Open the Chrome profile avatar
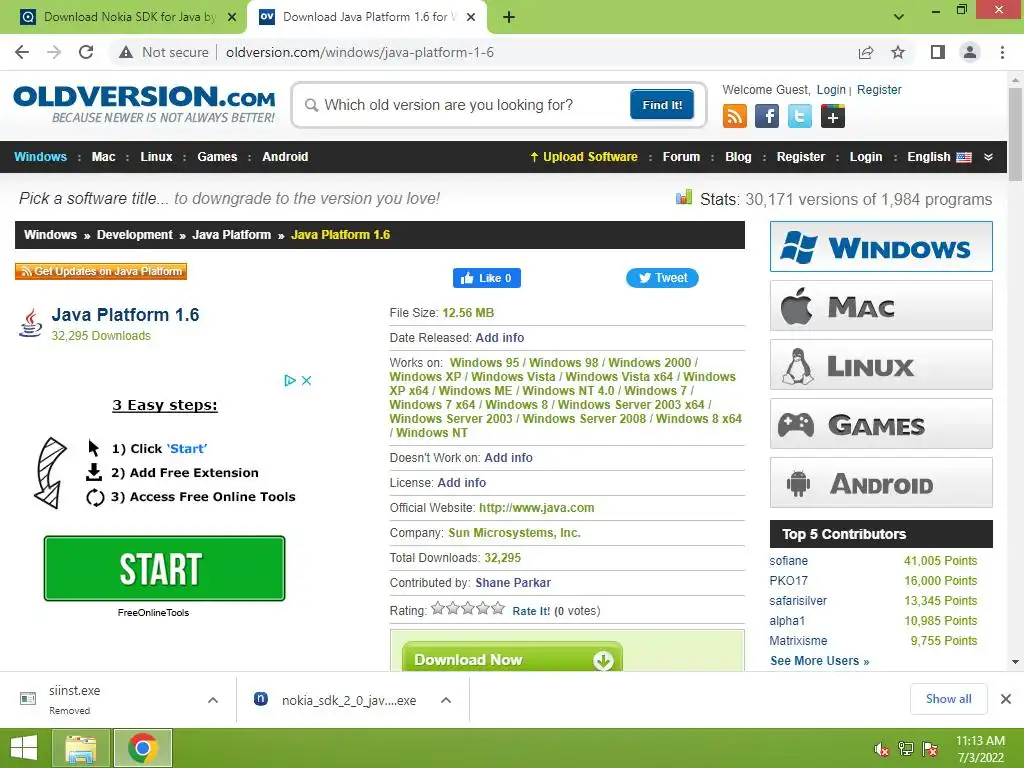 pyautogui.click(x=970, y=52)
